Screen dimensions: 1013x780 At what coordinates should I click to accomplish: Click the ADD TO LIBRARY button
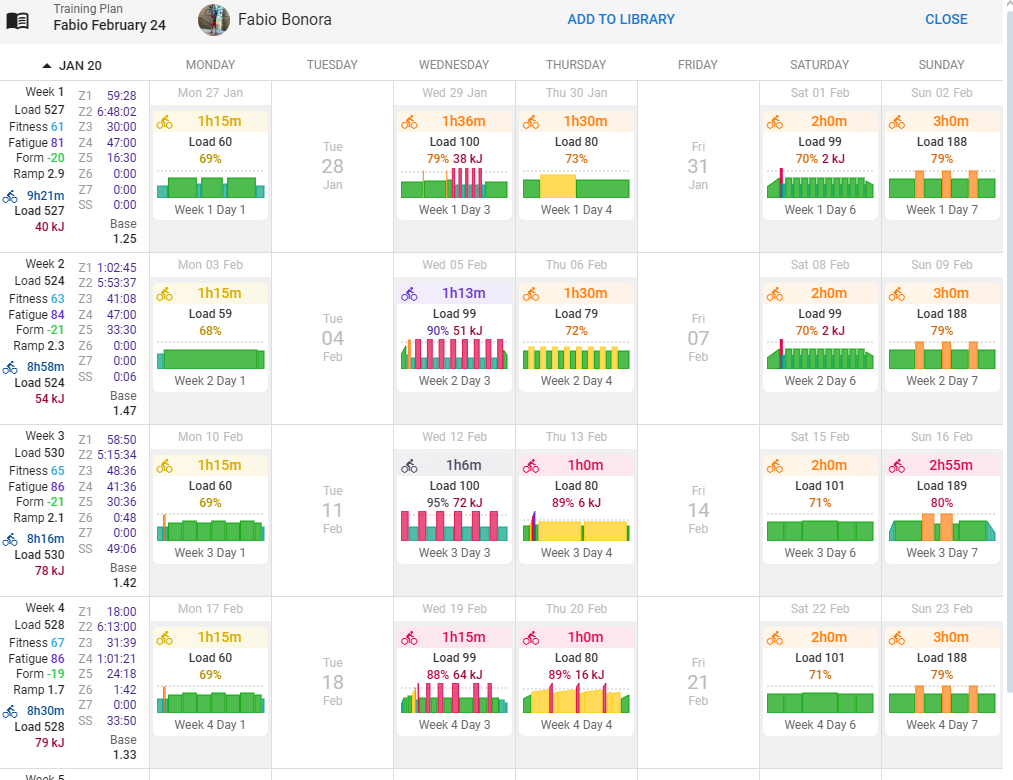click(x=620, y=19)
